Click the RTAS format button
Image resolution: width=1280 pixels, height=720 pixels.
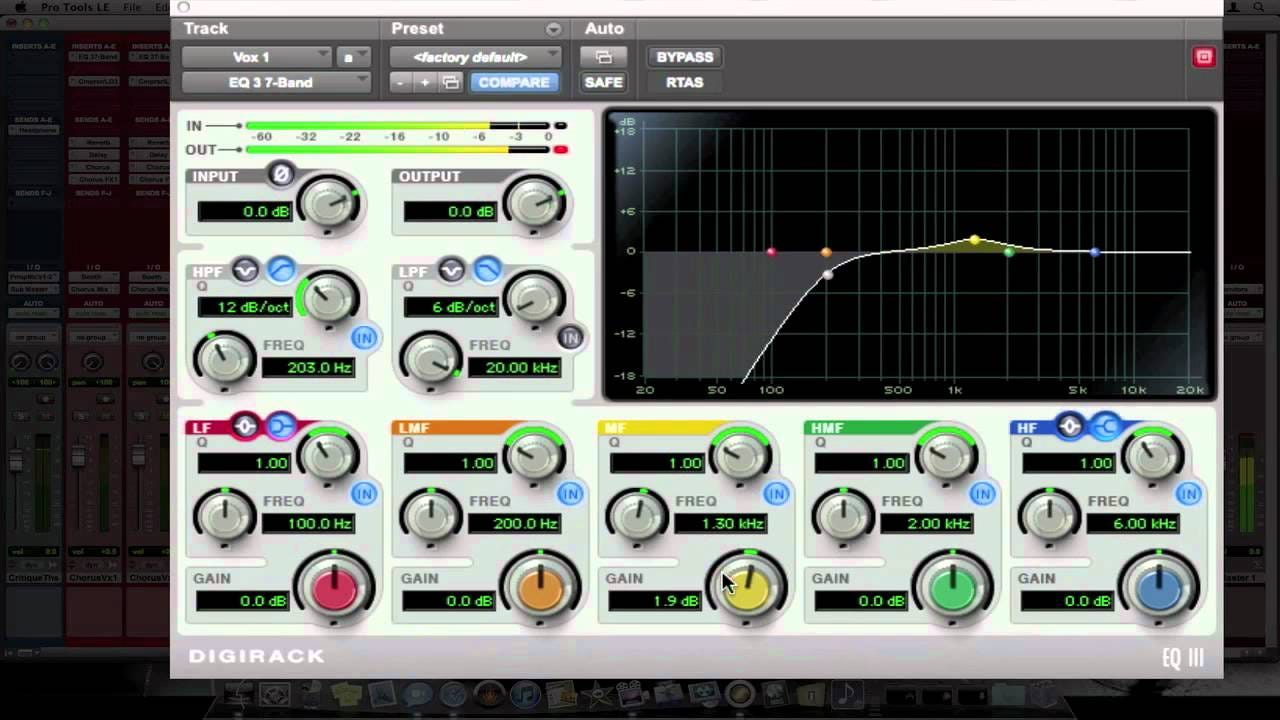click(685, 82)
